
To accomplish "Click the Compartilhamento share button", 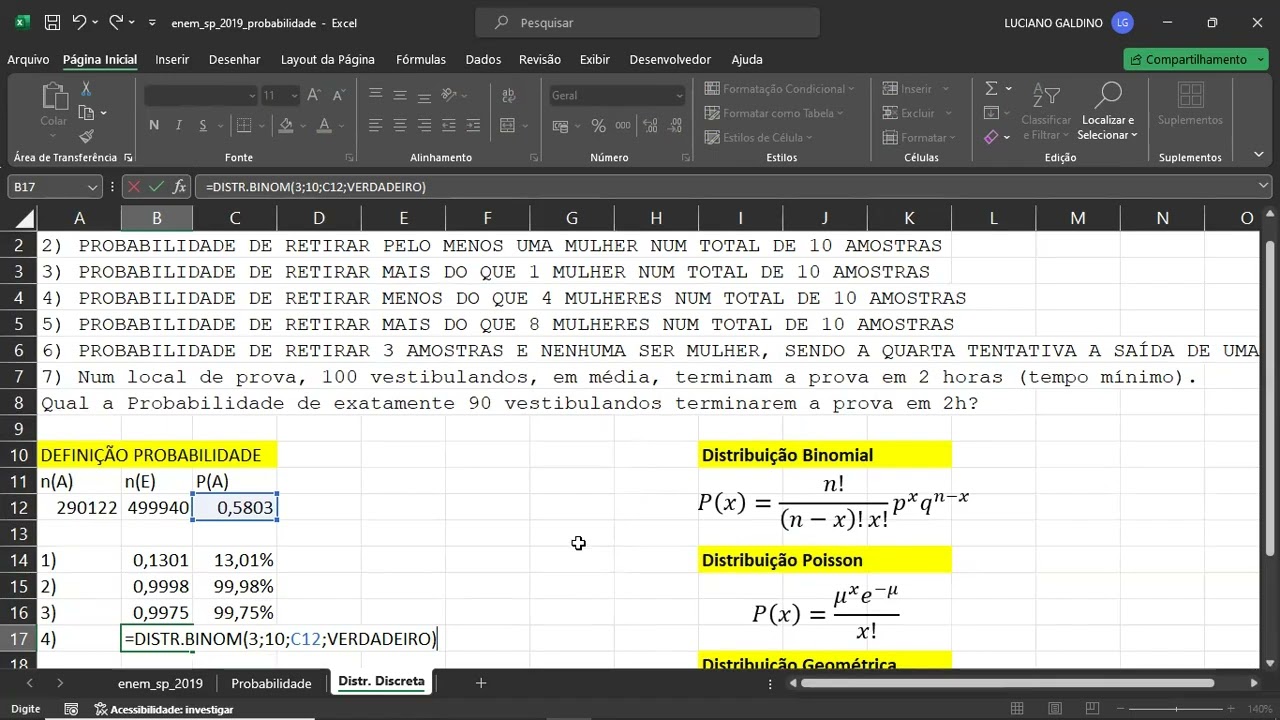I will click(1196, 59).
